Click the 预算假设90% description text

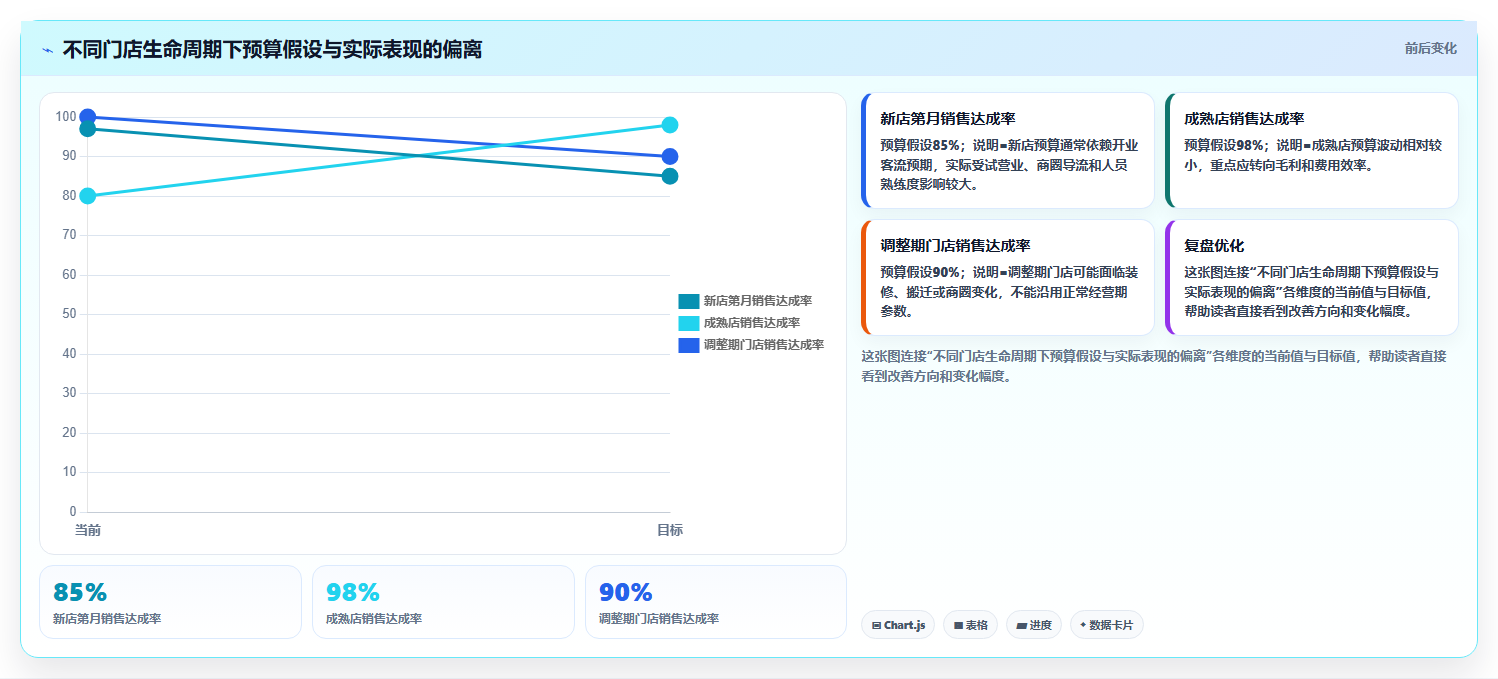[x=1009, y=292]
